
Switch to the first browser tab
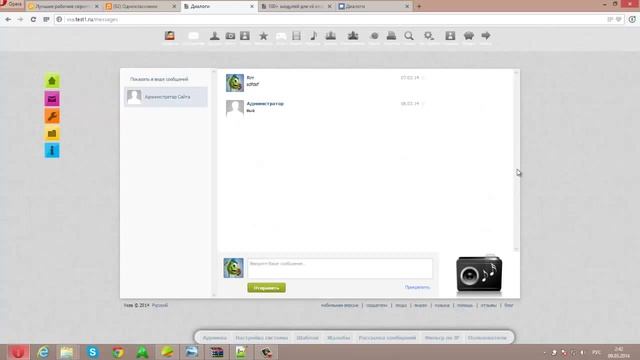pyautogui.click(x=63, y=7)
